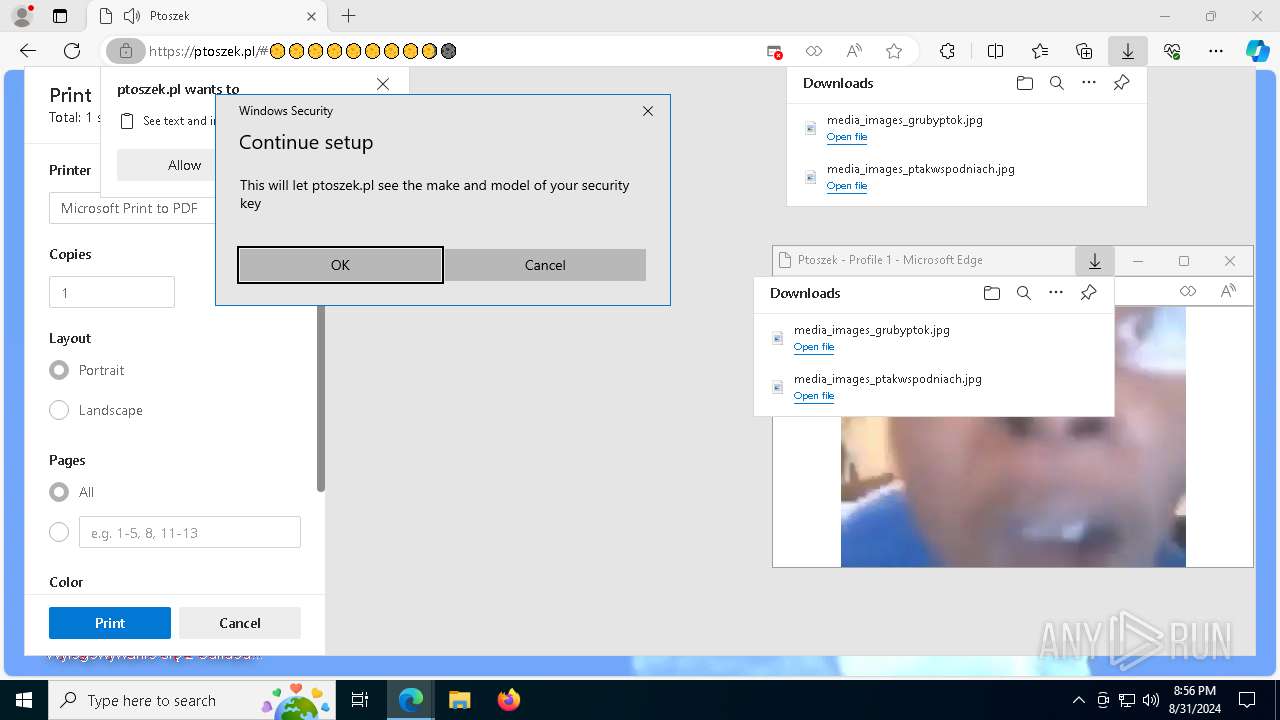Click the page range input field

click(190, 532)
